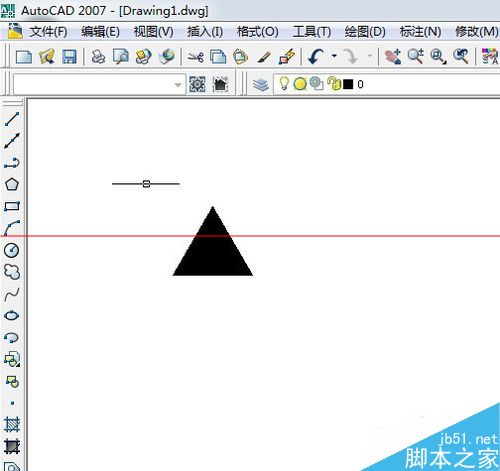Click the drawing document icon beside 文件
Screen dimensions: 500x471
15,31
